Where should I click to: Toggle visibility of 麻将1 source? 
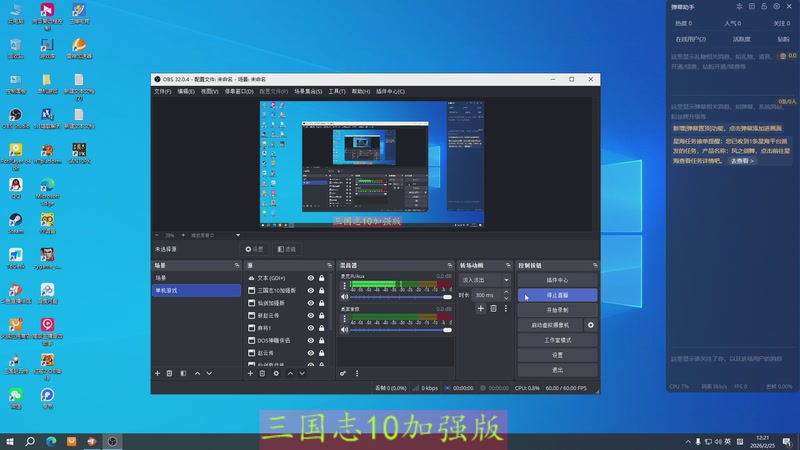coord(310,328)
